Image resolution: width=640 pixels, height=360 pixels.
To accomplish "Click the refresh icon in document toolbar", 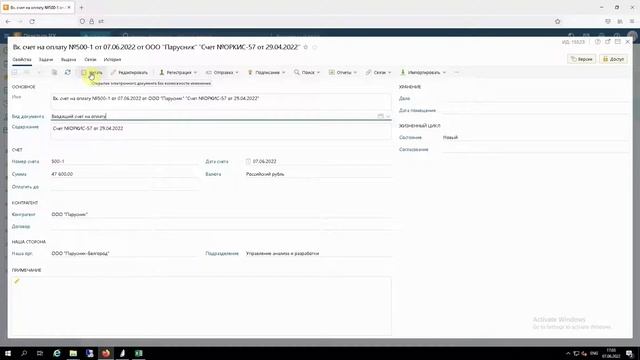I will click(x=68, y=72).
